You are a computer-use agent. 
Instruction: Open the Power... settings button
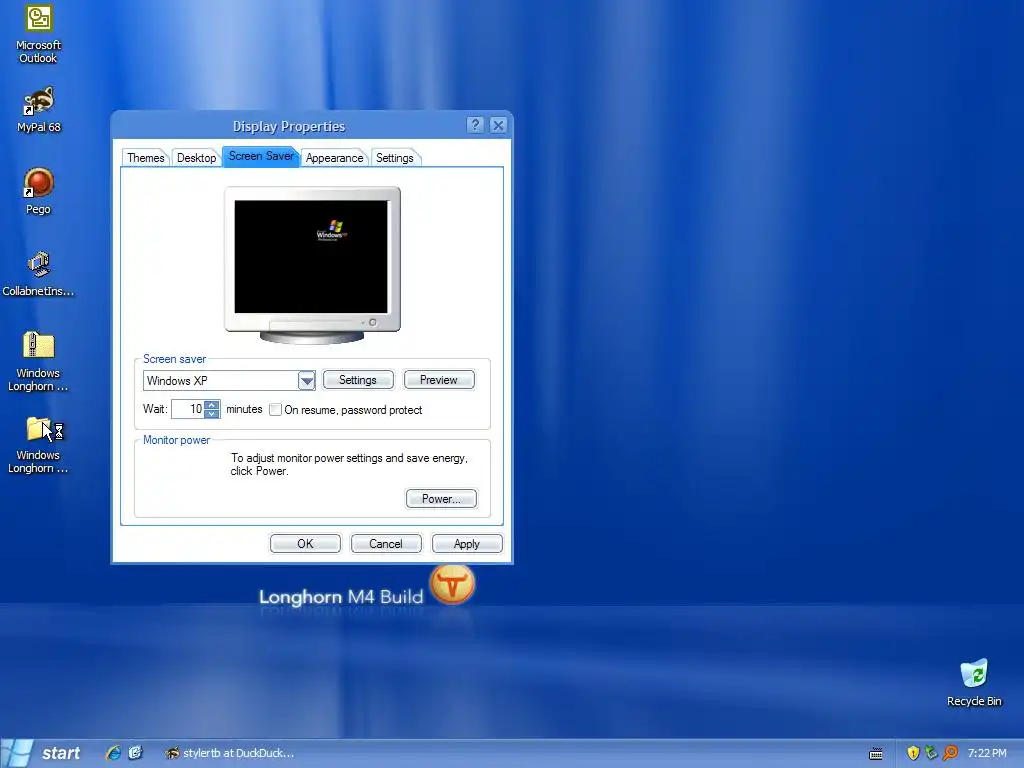(441, 499)
